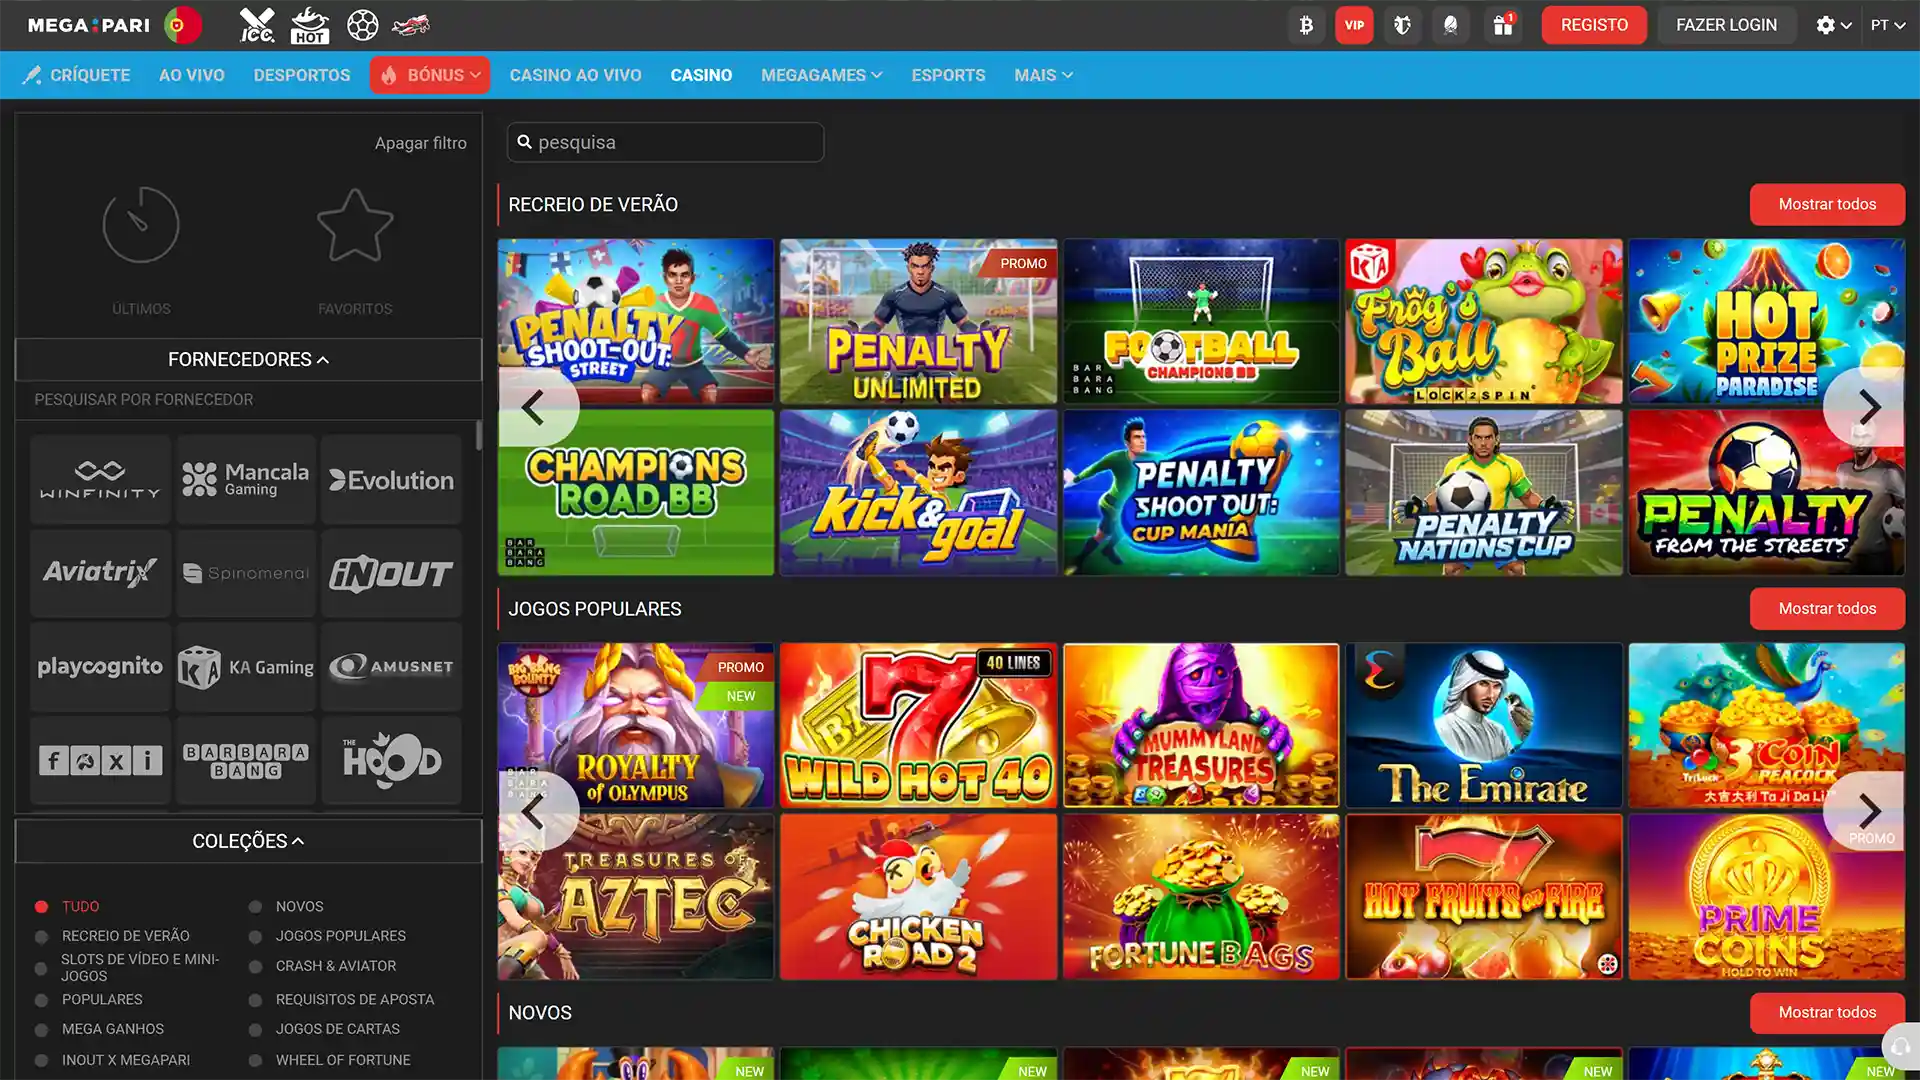Open the BÓNUS dropdown menu
Screen dimensions: 1920x1080
point(430,75)
